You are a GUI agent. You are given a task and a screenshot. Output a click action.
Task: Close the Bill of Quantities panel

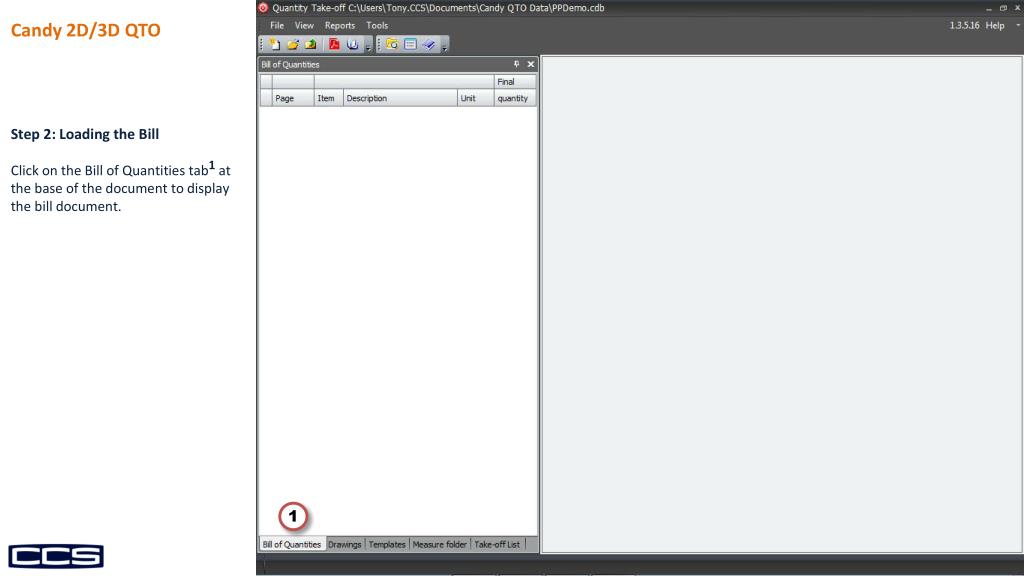[x=531, y=64]
